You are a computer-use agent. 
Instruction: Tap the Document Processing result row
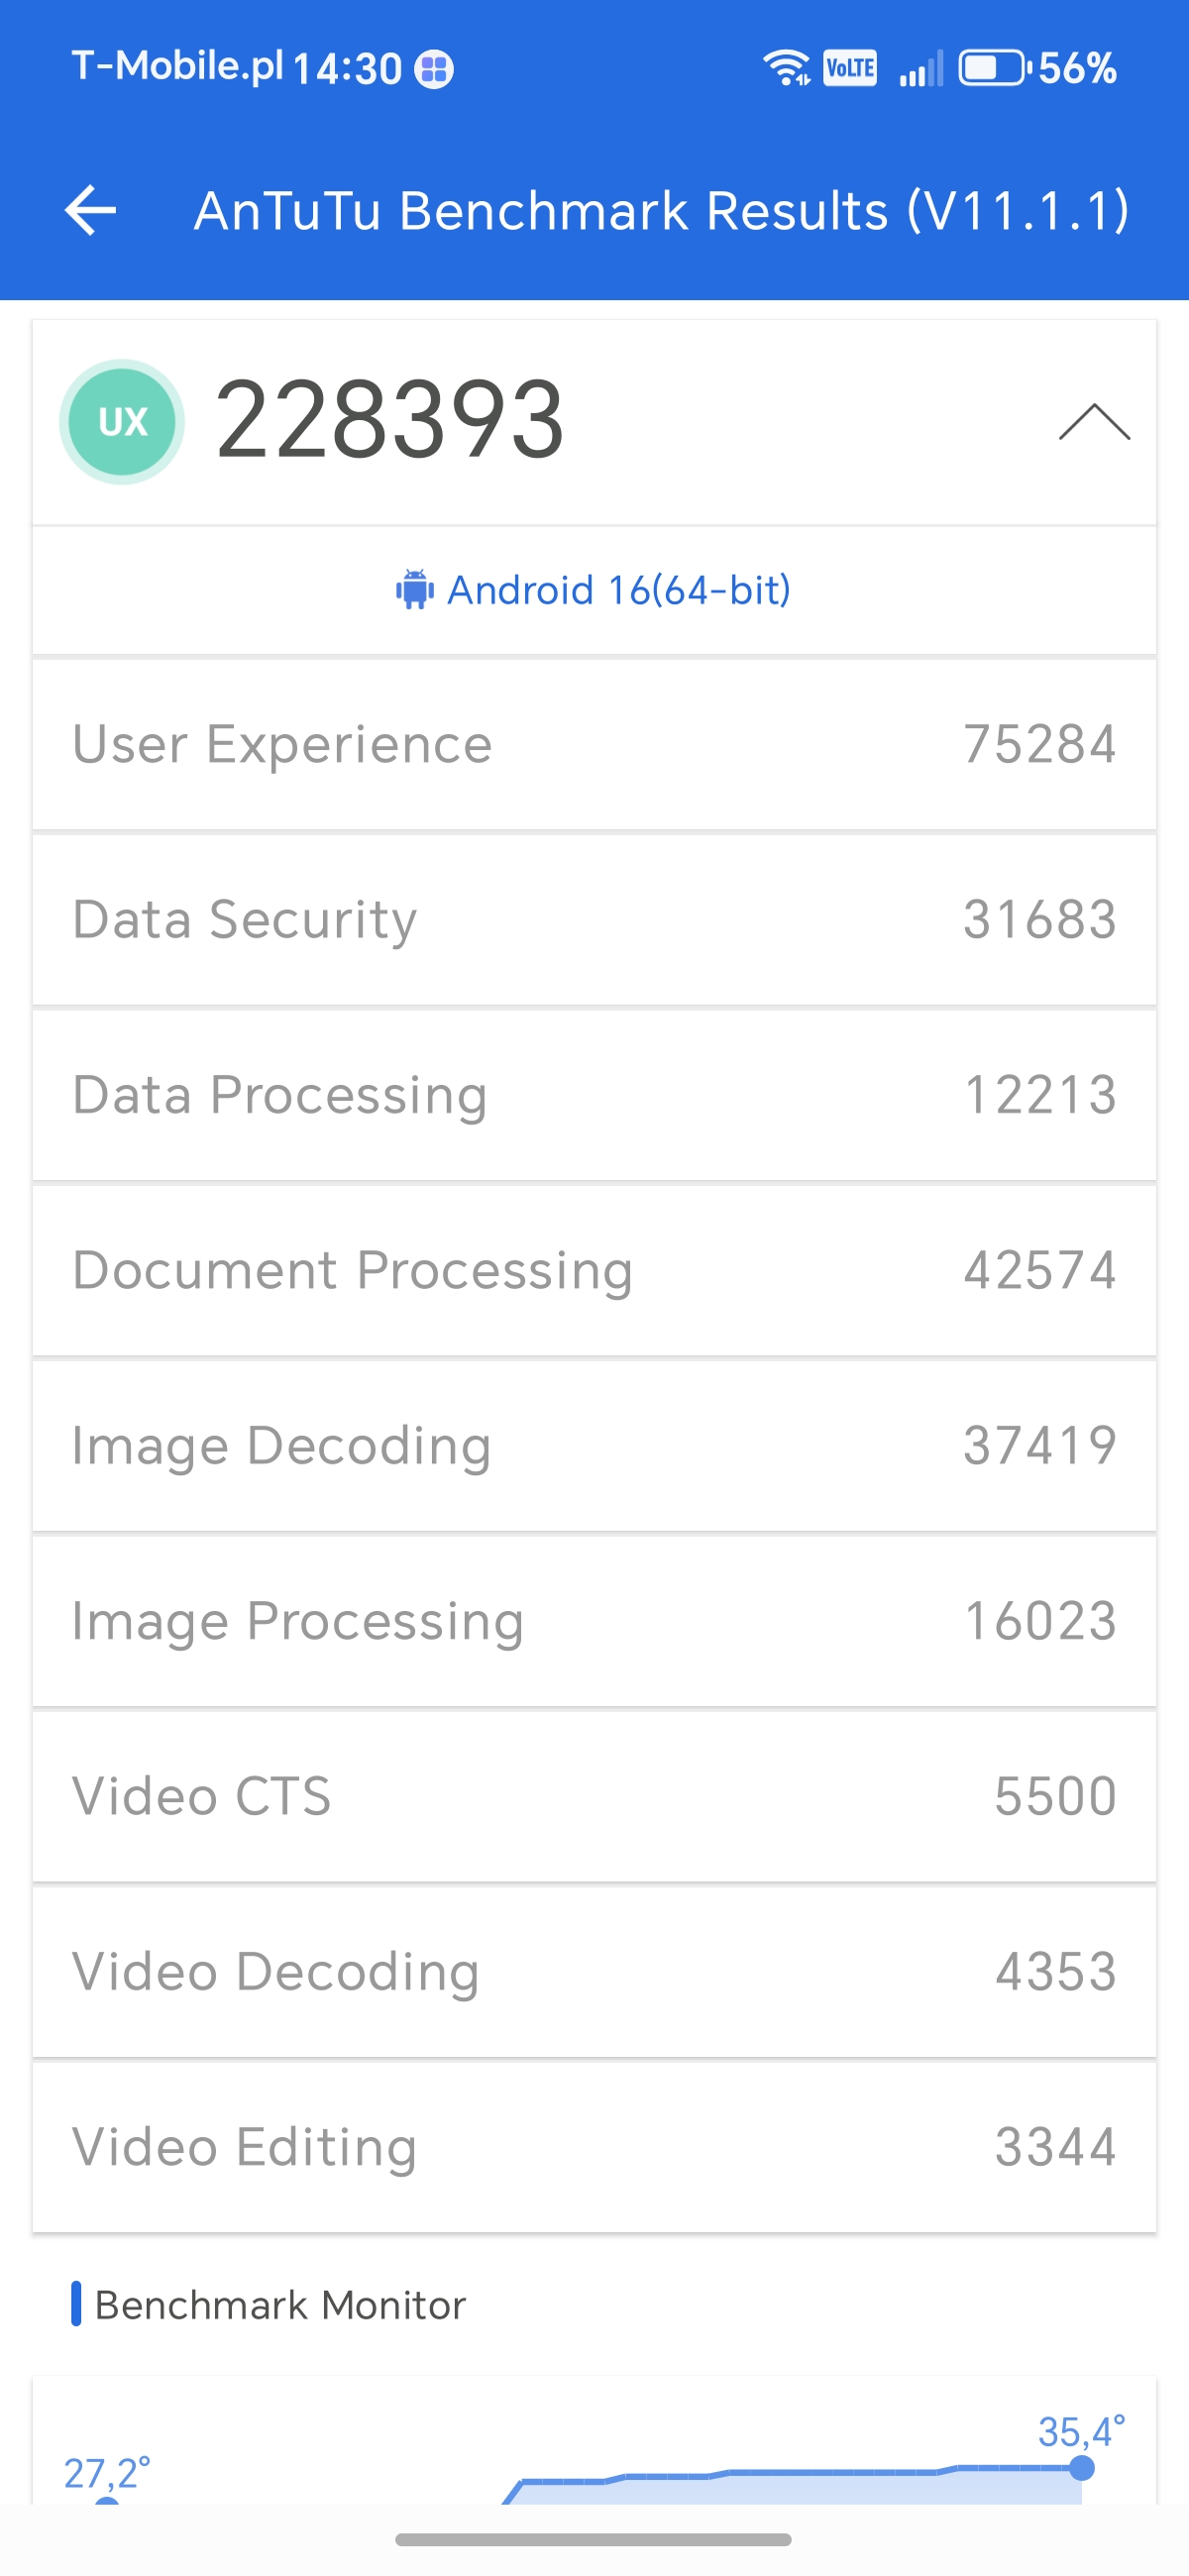click(x=594, y=1271)
